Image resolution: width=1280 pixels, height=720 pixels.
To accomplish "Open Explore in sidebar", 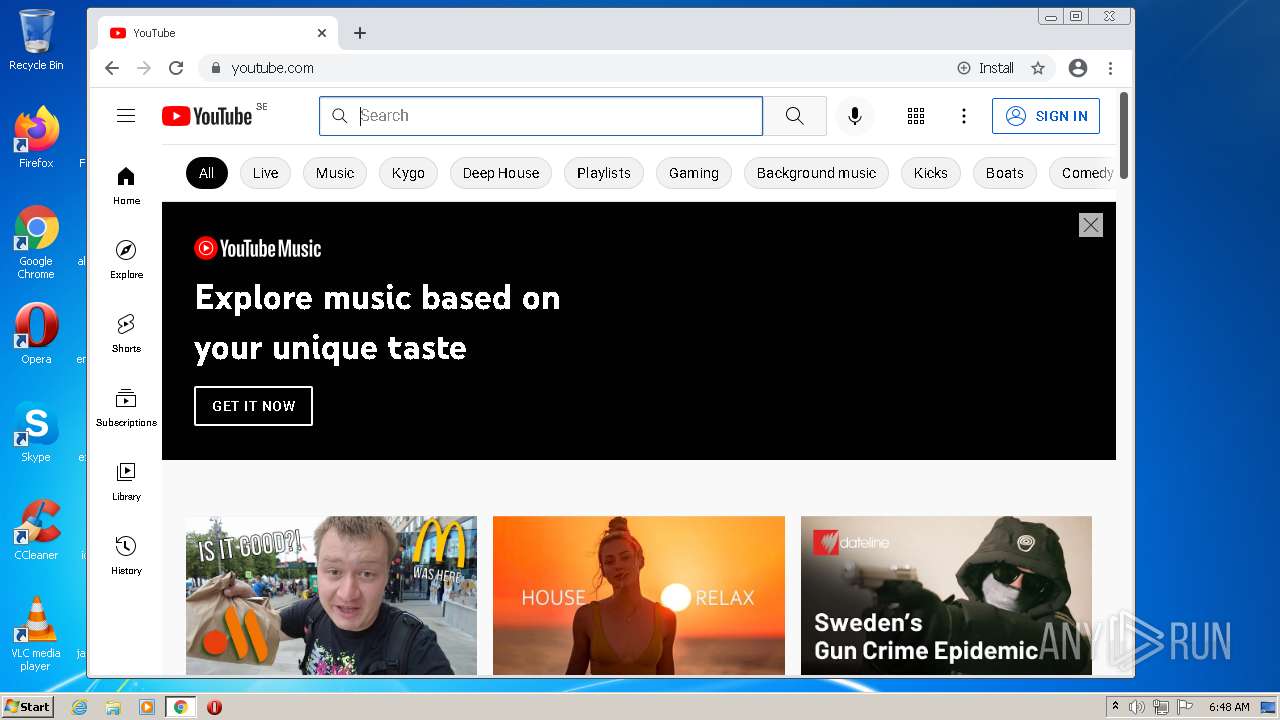I will click(x=126, y=260).
